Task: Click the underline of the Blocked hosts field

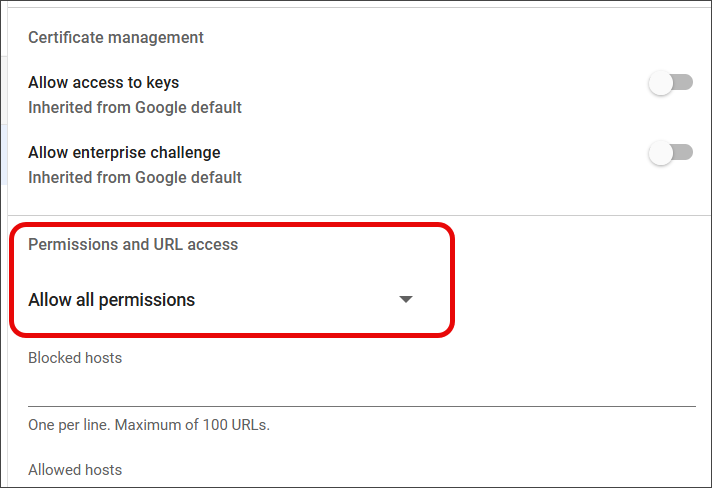Action: [360, 406]
